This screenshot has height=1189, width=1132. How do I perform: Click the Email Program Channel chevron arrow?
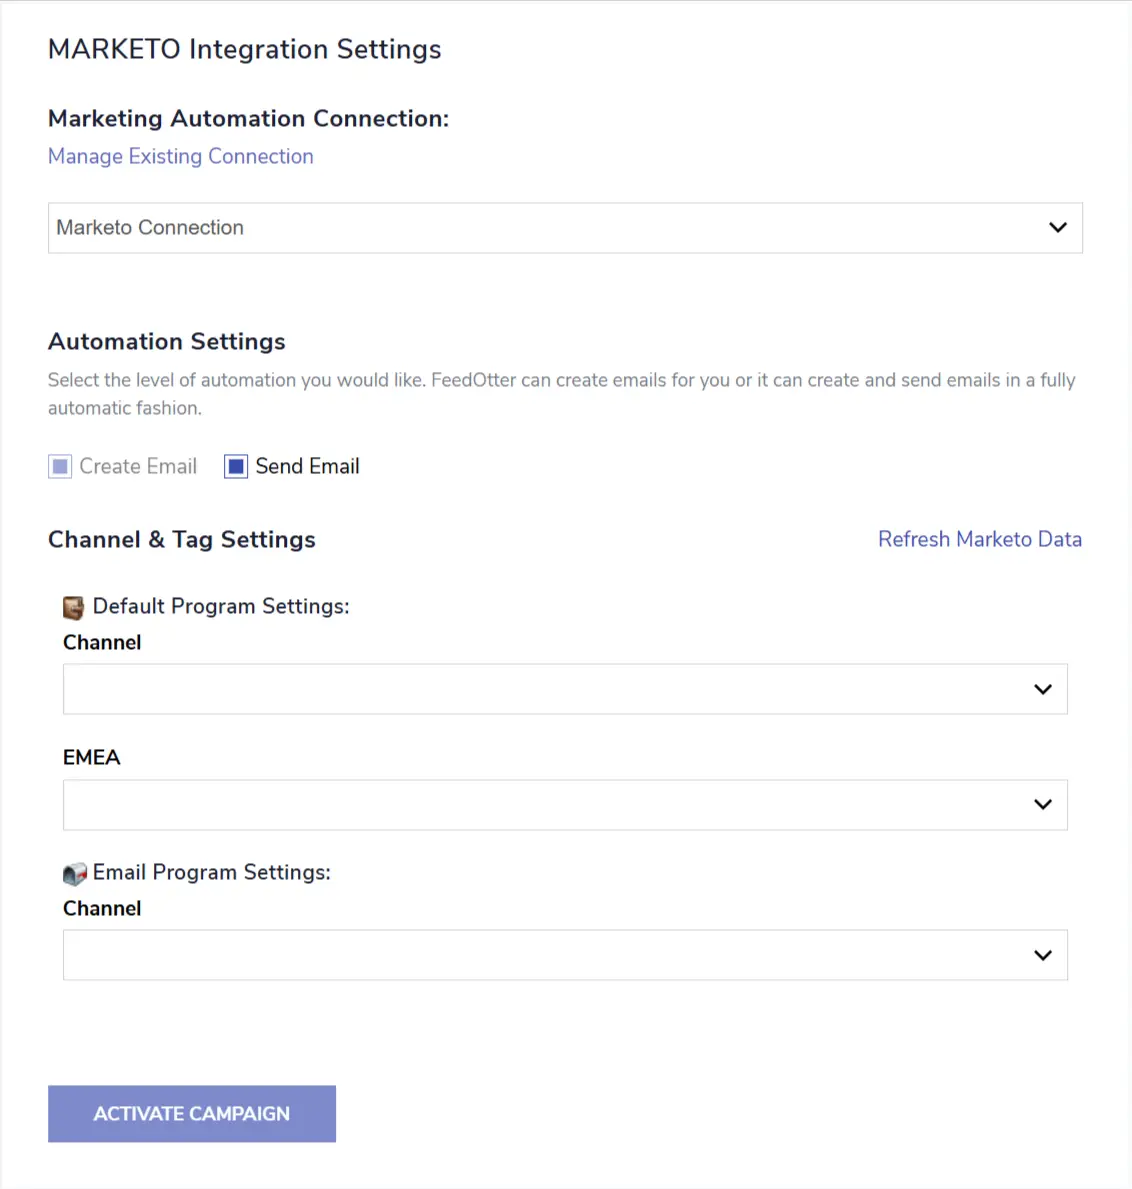pyautogui.click(x=1043, y=956)
